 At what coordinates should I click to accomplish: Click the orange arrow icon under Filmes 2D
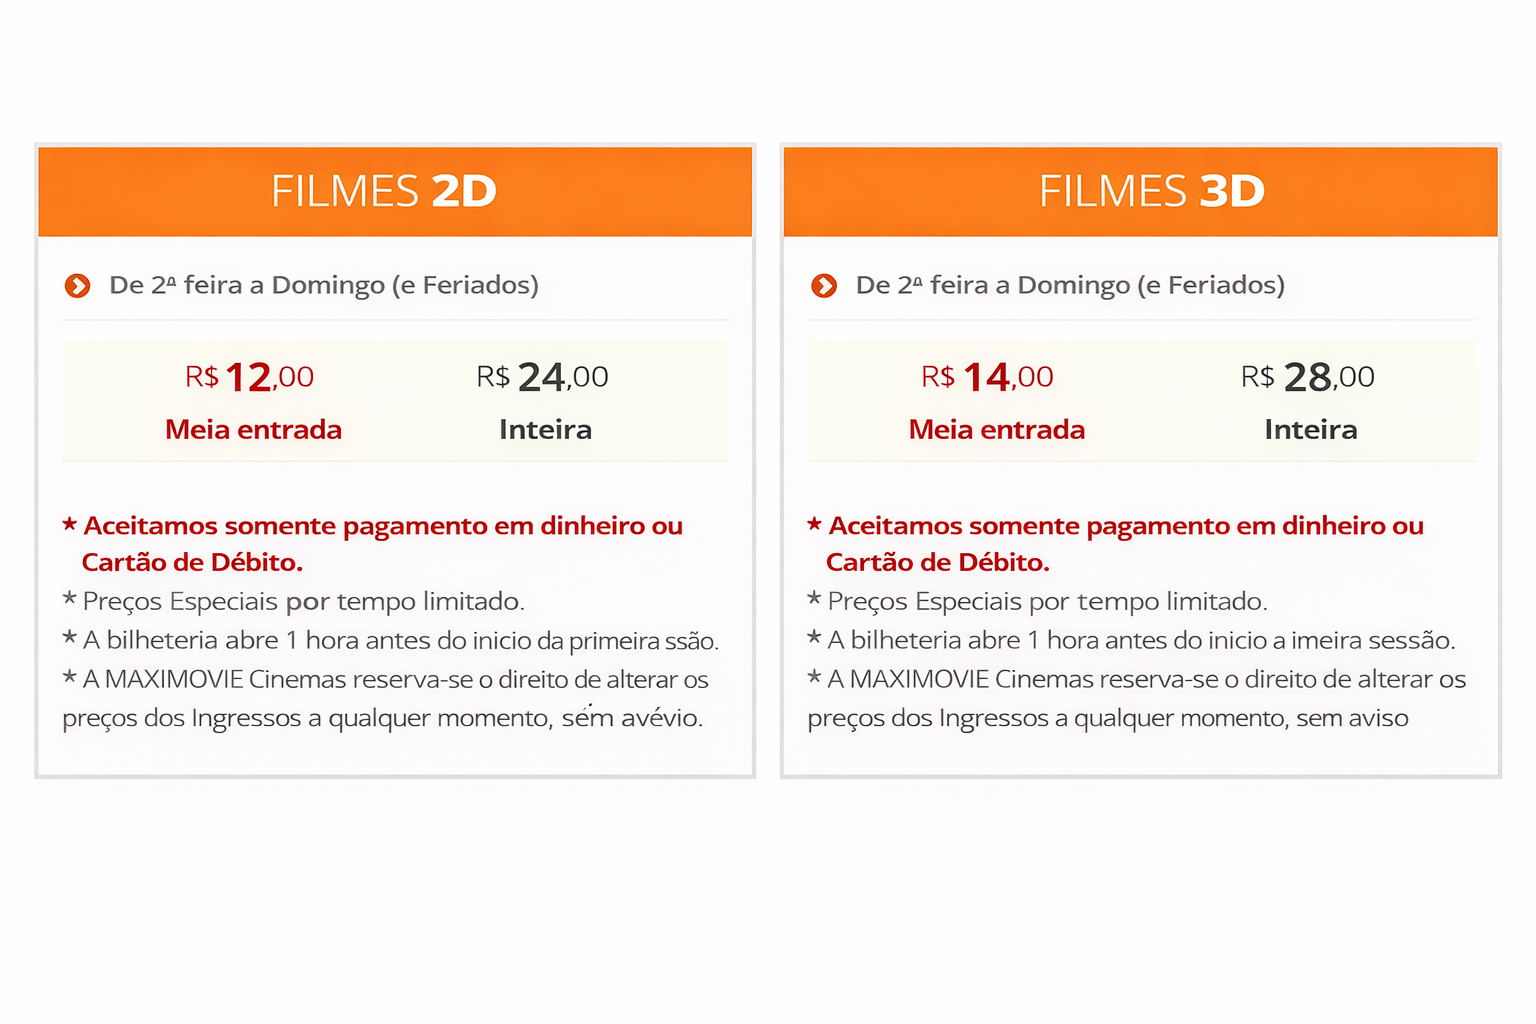77,286
